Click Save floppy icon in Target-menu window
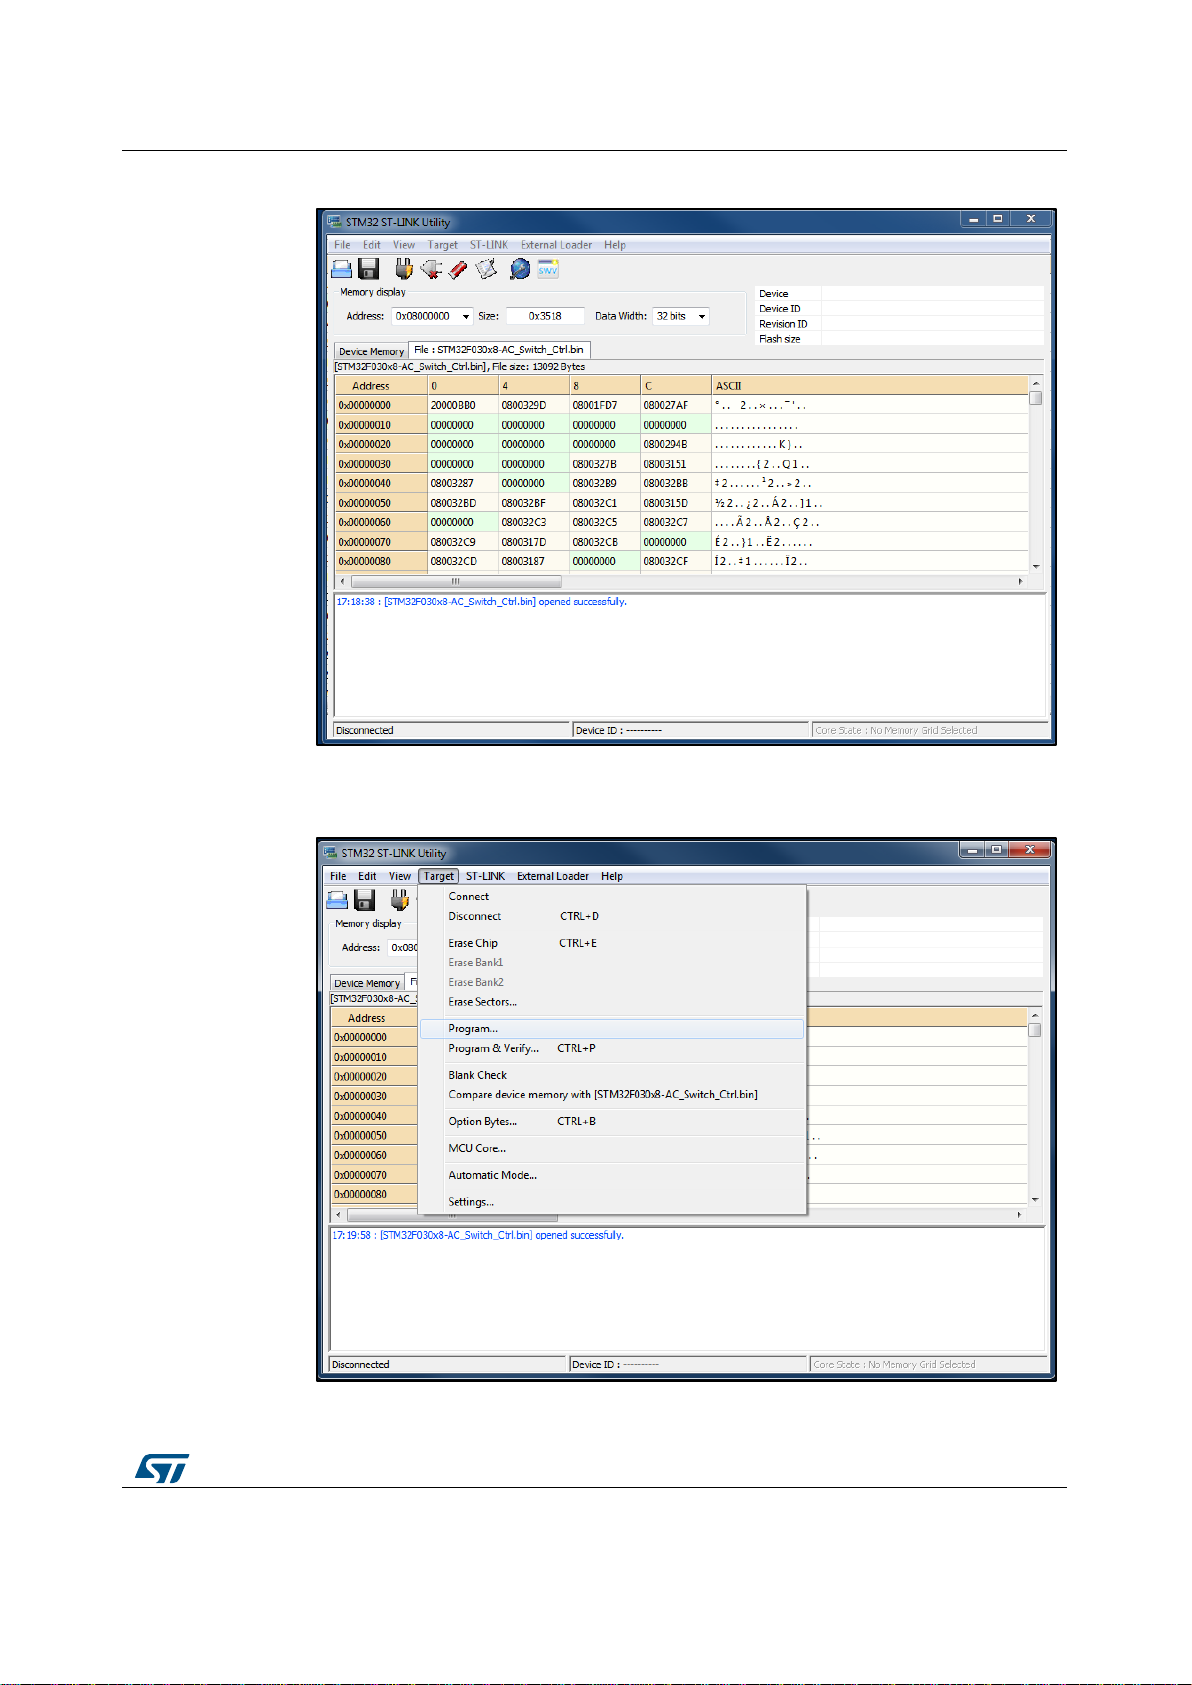This screenshot has width=1192, height=1685. coord(365,900)
